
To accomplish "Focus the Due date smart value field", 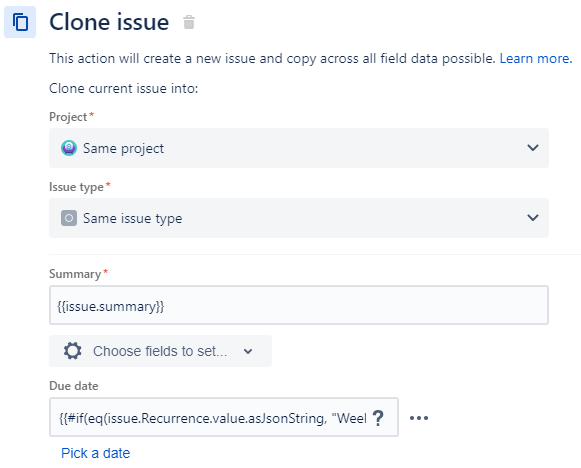I will coord(224,417).
